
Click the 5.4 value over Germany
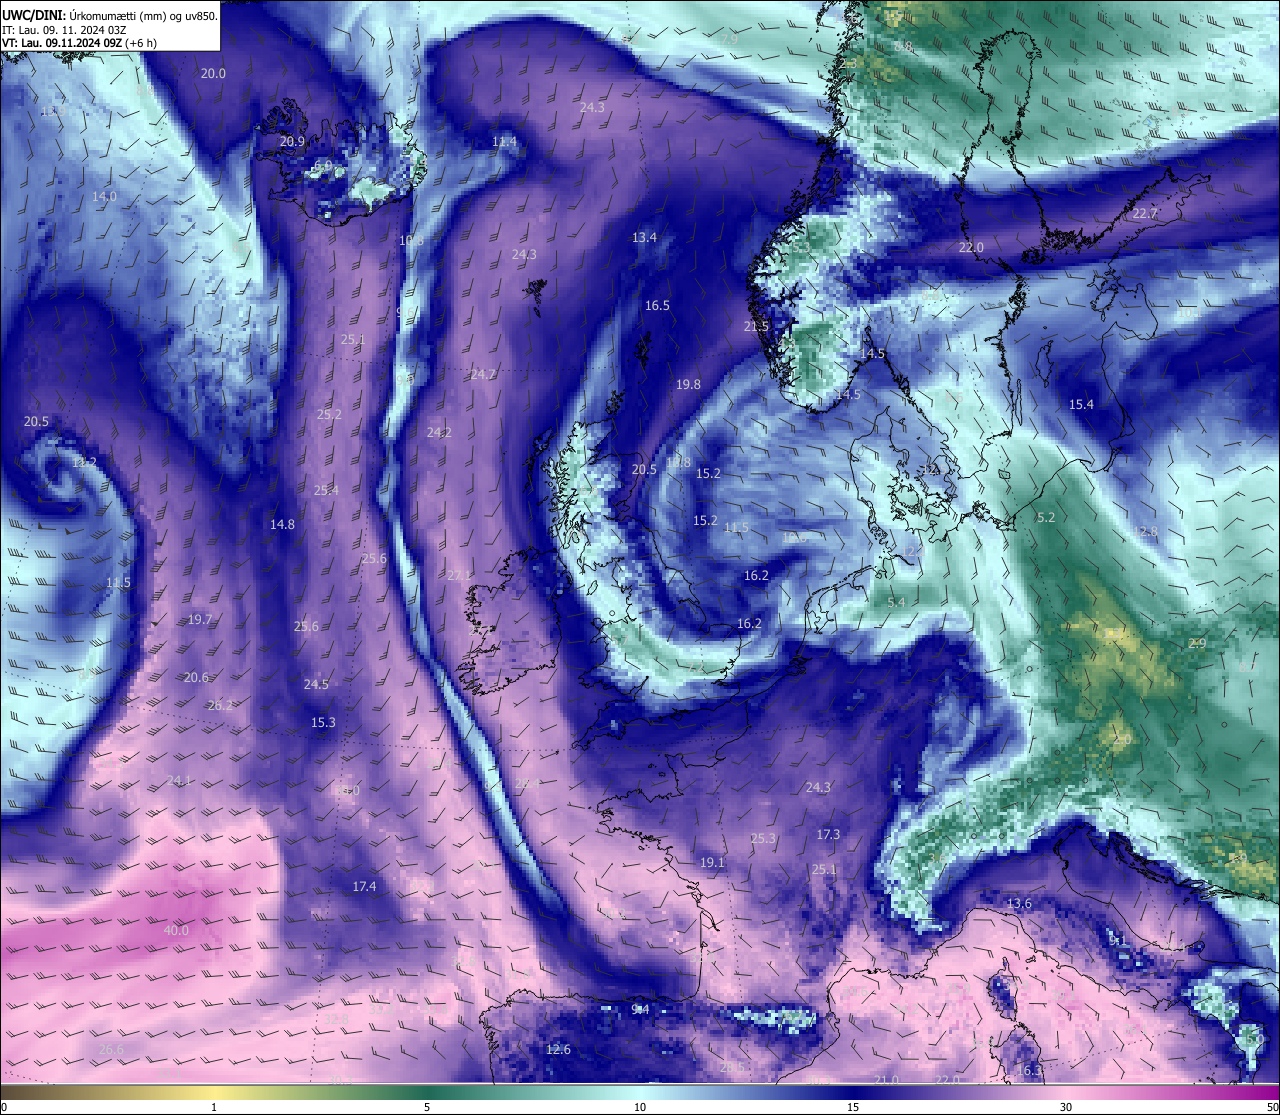[896, 602]
